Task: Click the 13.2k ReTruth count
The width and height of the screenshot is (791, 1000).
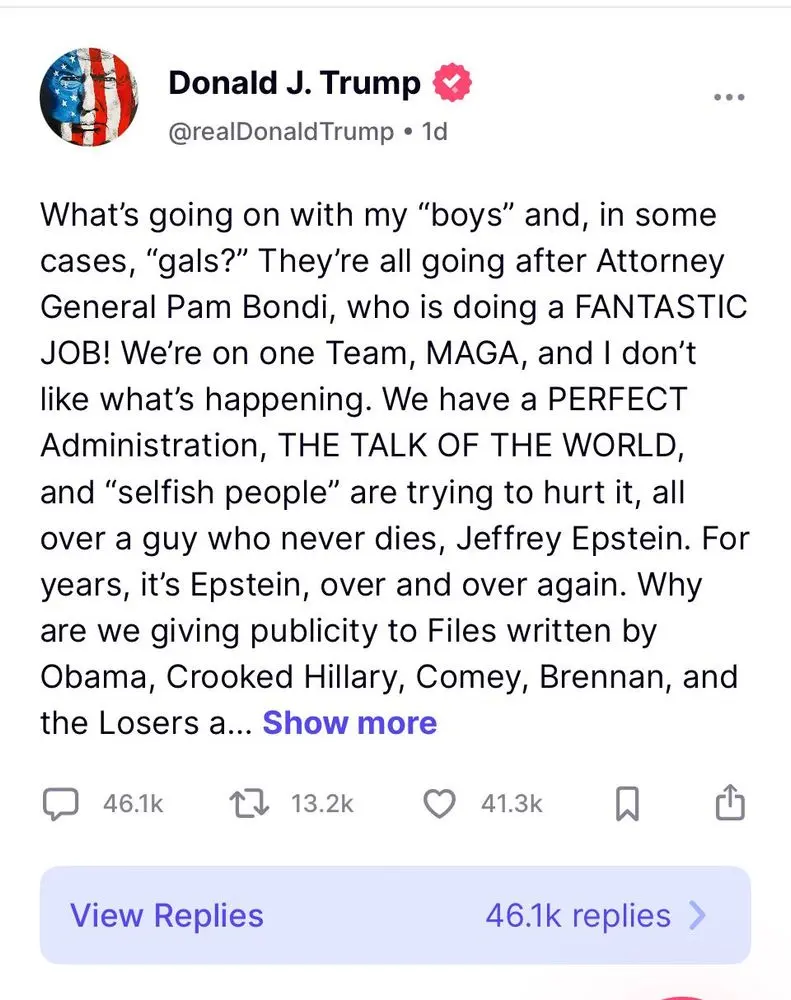Action: tap(322, 803)
